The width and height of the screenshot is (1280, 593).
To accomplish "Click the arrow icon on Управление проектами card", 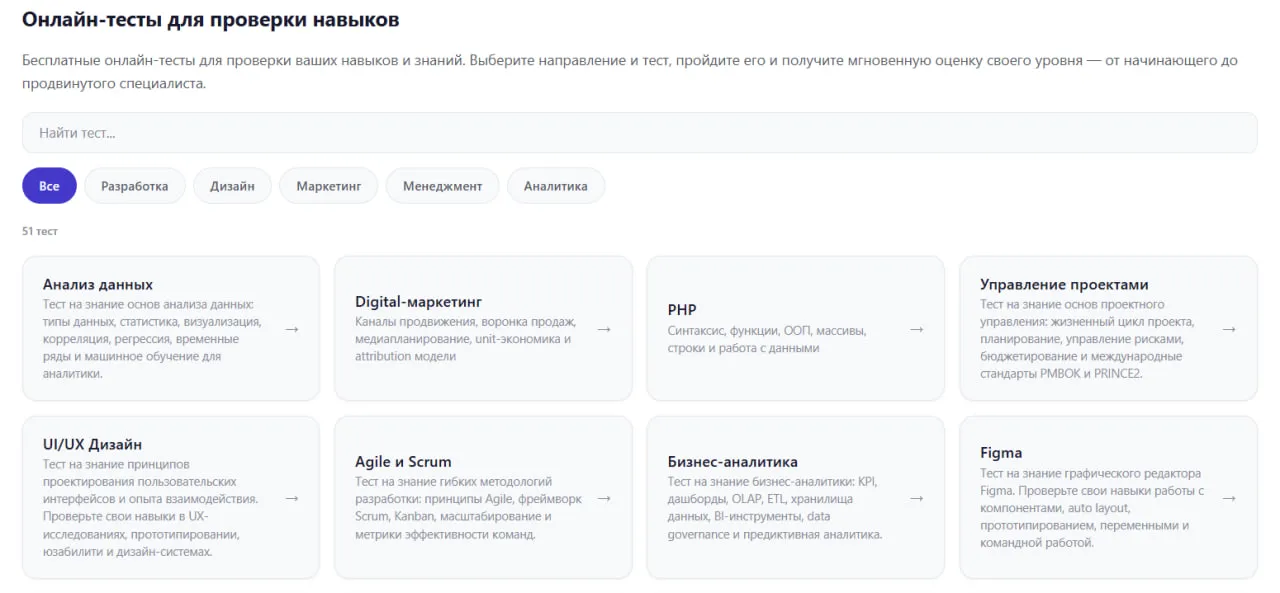I will [1229, 328].
